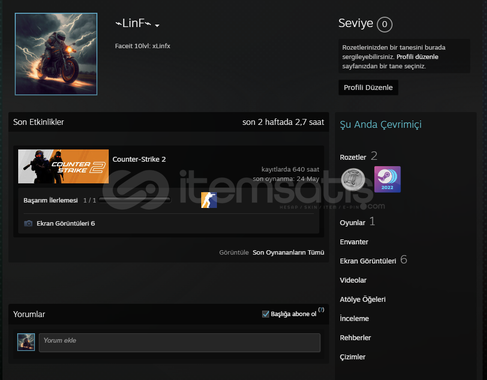Open the Son Oynananların Tümü link
The image size is (487, 380).
click(x=288, y=252)
